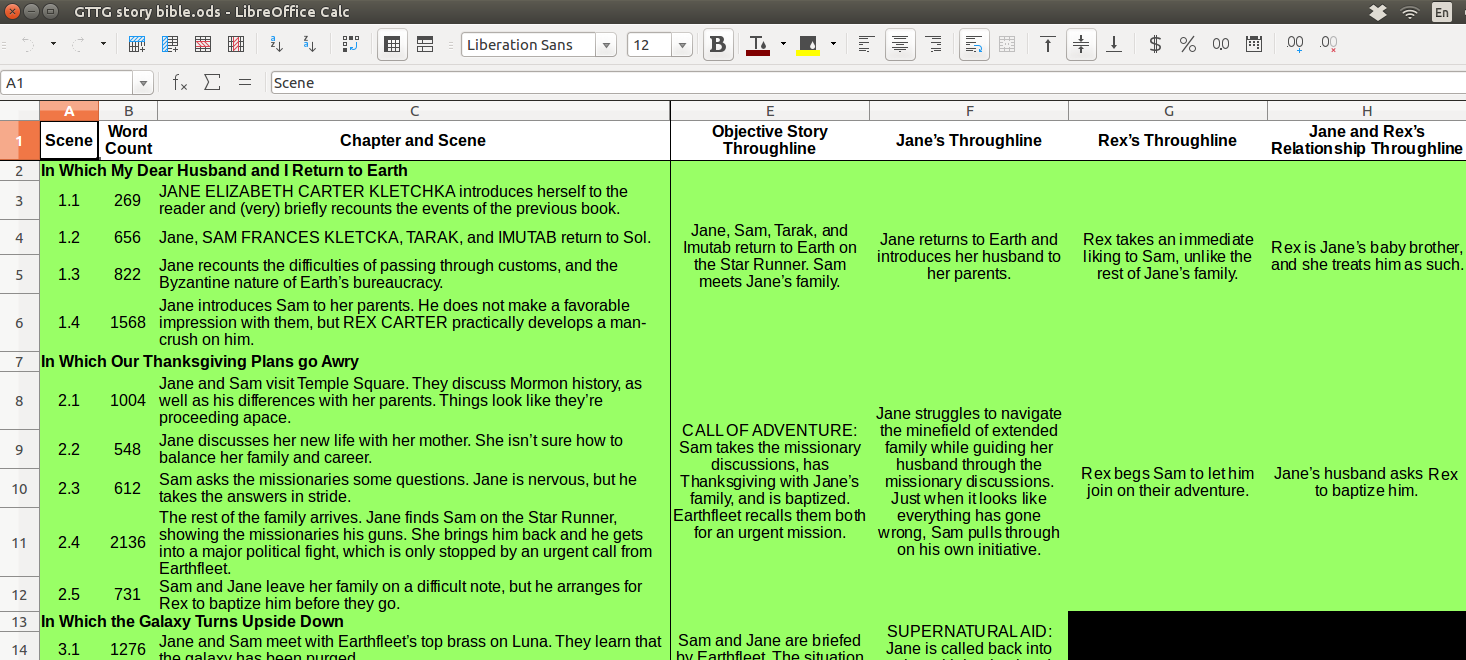Sort ascending with the A-Z icon

click(x=277, y=45)
